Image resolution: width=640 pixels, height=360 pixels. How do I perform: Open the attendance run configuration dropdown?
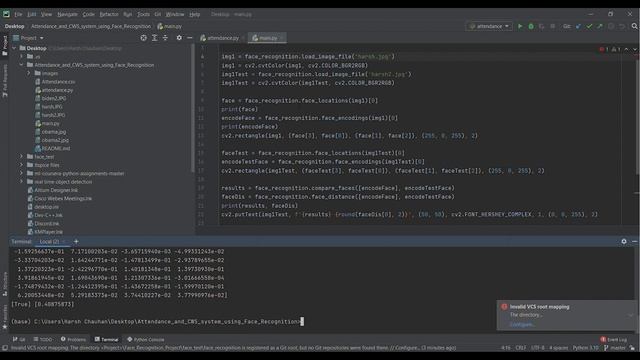pos(489,26)
